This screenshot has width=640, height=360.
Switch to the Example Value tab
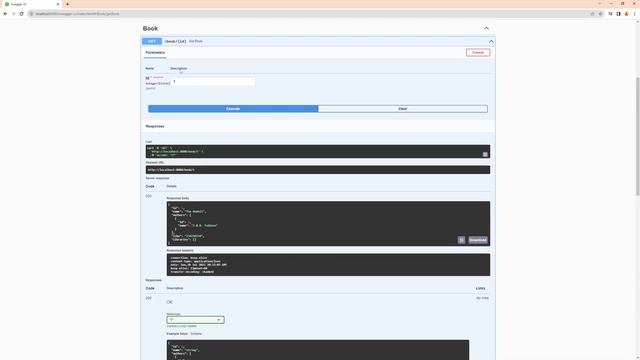(177, 333)
